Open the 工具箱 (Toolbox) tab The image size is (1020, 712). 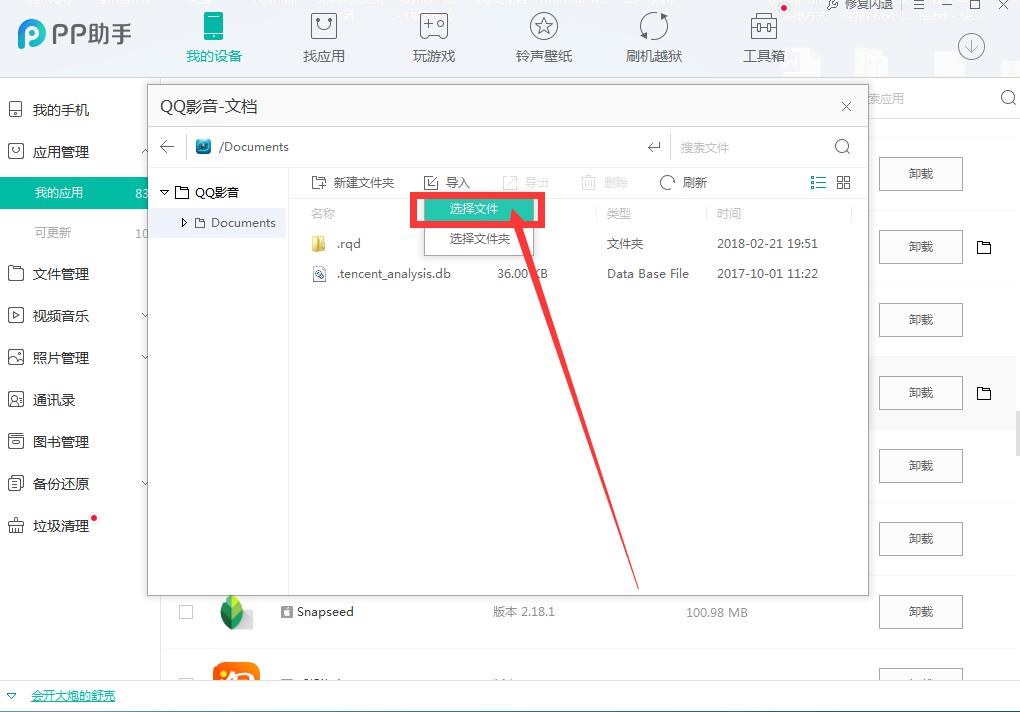(x=764, y=38)
